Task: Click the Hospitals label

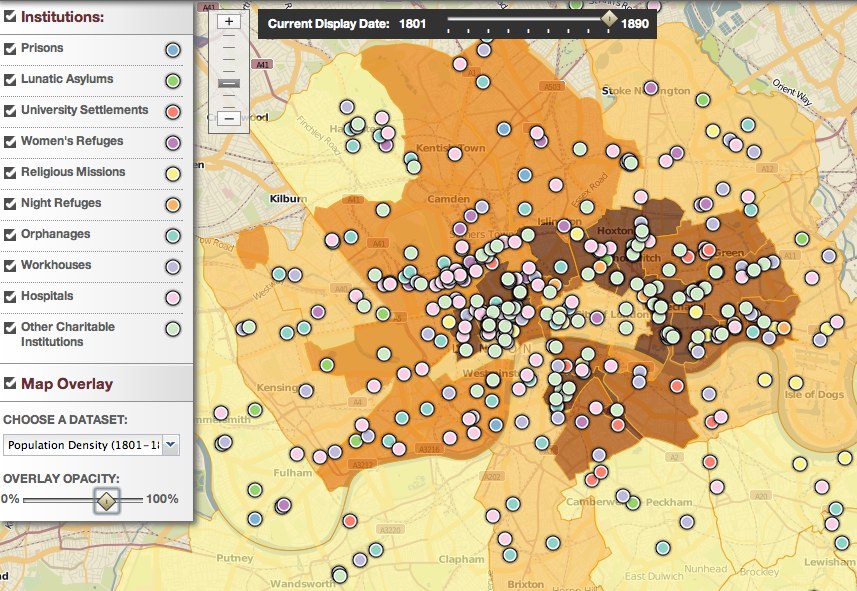Action: click(47, 296)
